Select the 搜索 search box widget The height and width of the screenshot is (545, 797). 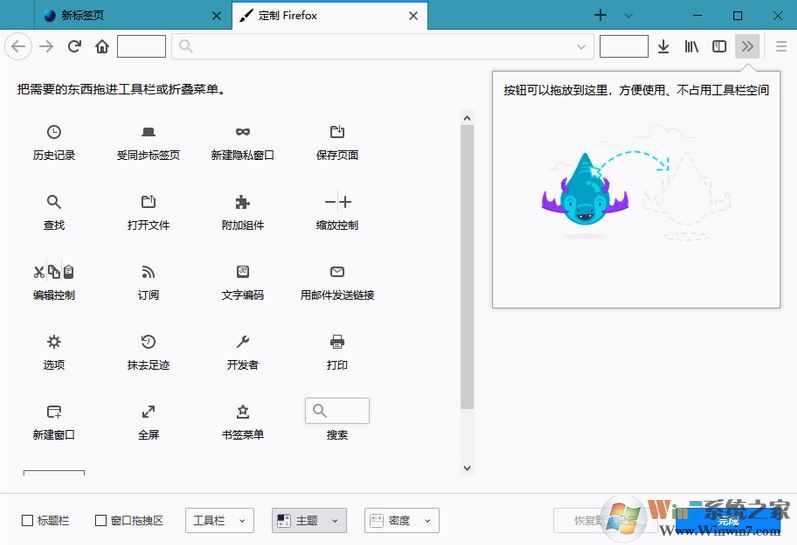[337, 411]
